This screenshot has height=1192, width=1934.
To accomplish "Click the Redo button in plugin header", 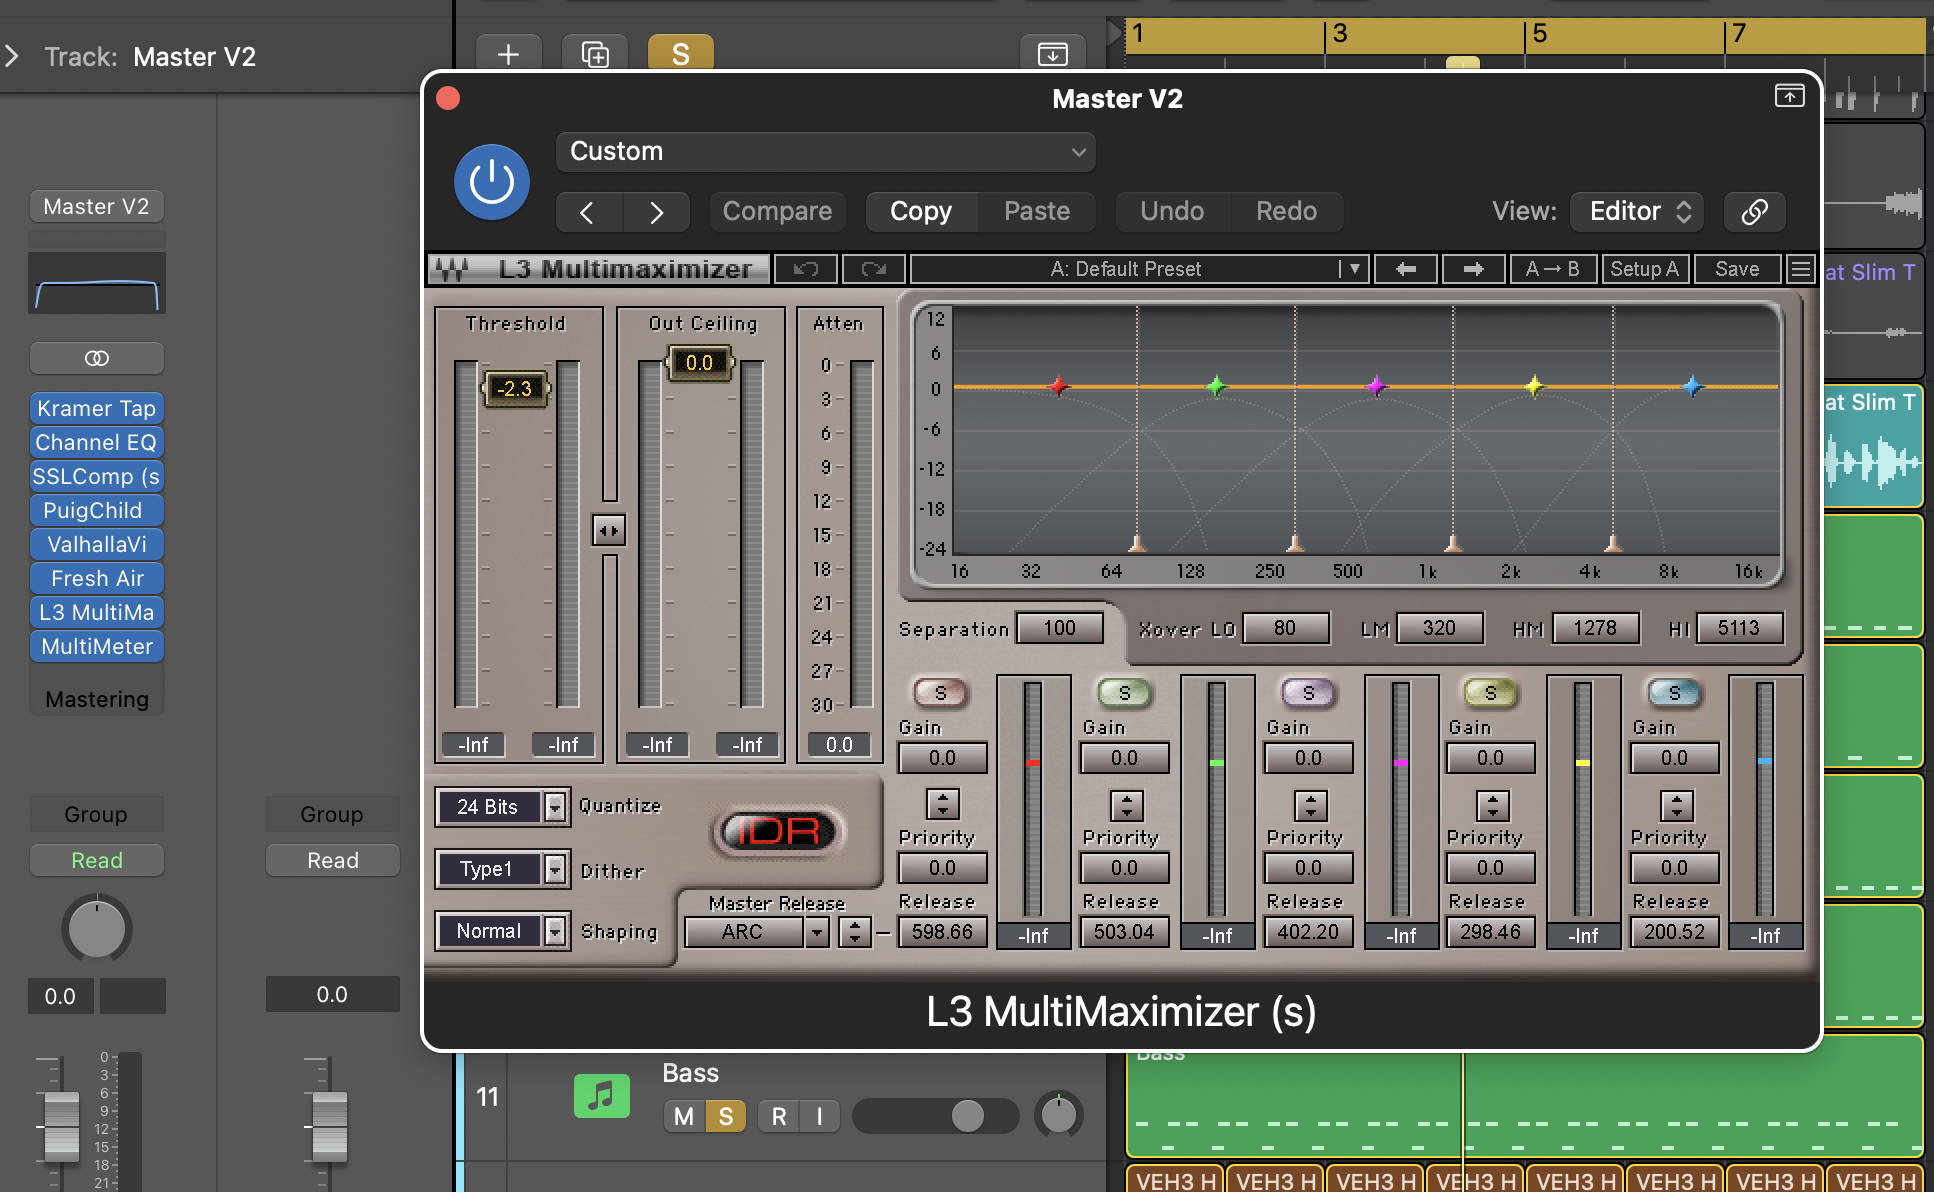I will click(1286, 212).
